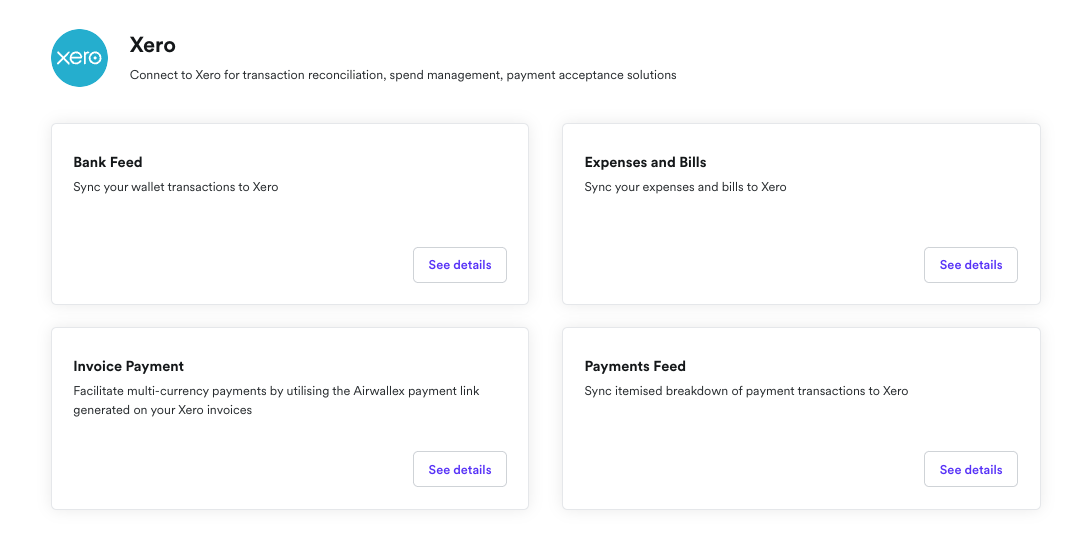The width and height of the screenshot is (1079, 539).
Task: Click the Payments Feed title
Action: click(635, 366)
